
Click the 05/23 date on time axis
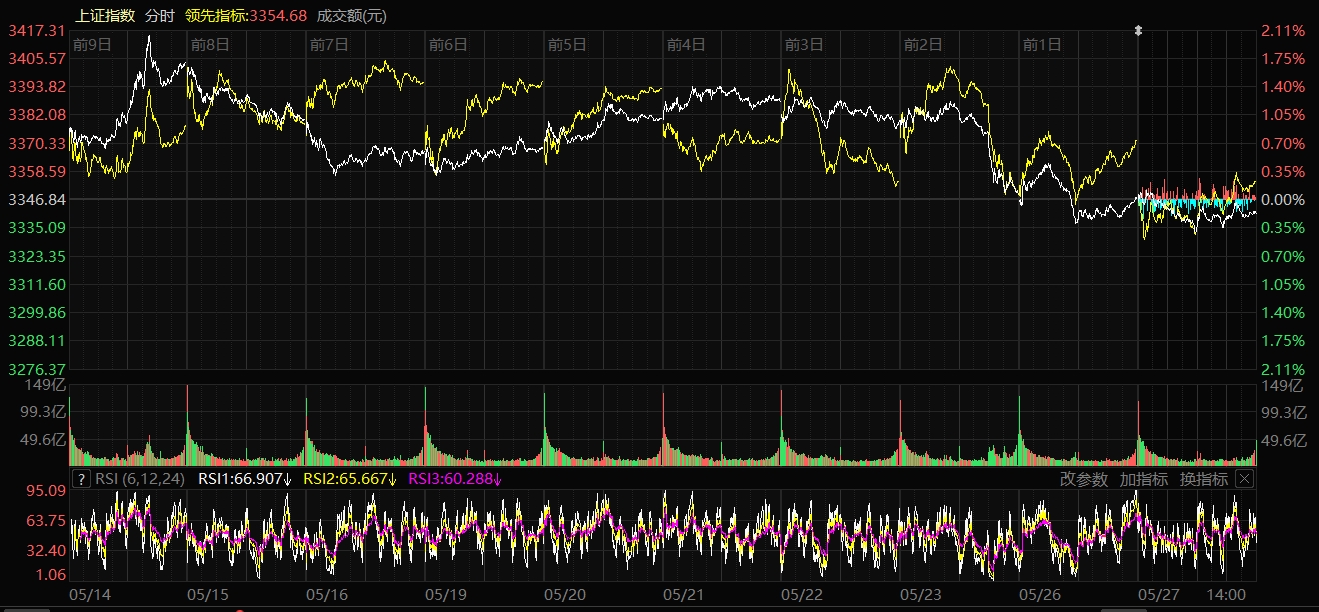921,594
